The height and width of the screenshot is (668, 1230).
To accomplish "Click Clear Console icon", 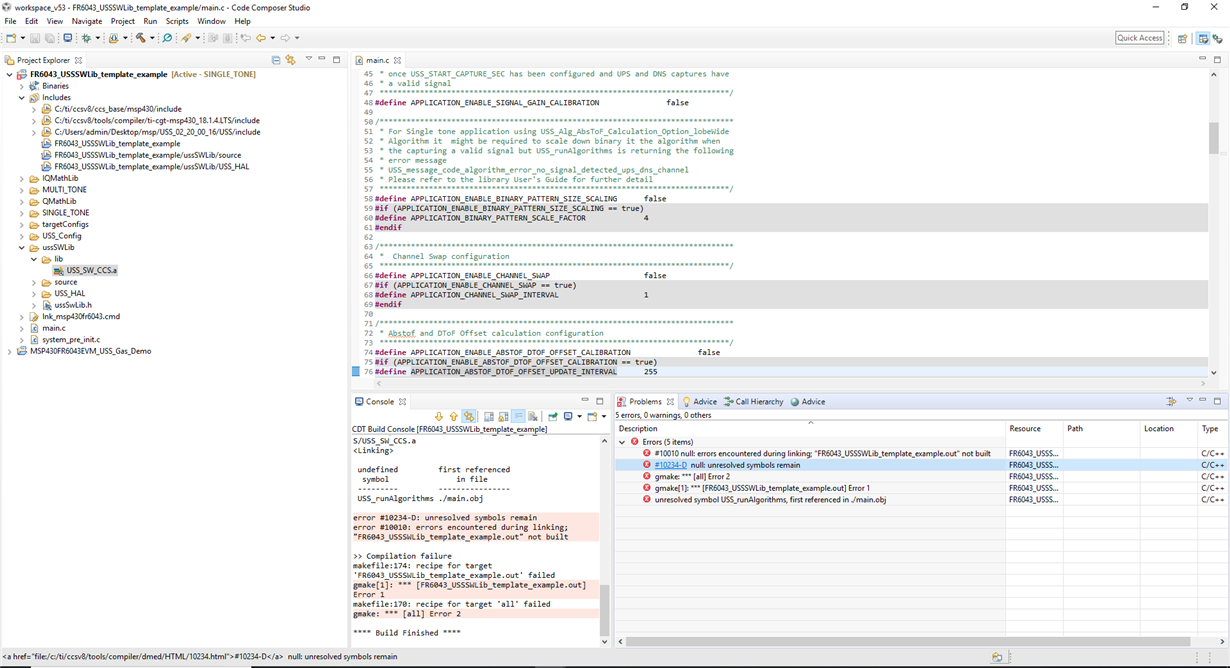I will coord(533,416).
